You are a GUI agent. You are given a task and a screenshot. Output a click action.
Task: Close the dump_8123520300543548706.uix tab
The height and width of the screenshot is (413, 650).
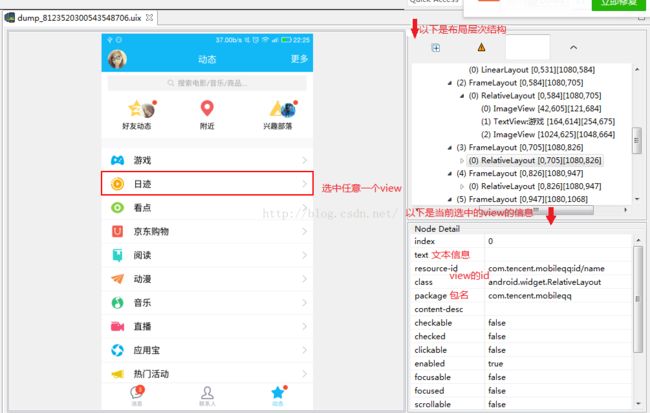[149, 17]
